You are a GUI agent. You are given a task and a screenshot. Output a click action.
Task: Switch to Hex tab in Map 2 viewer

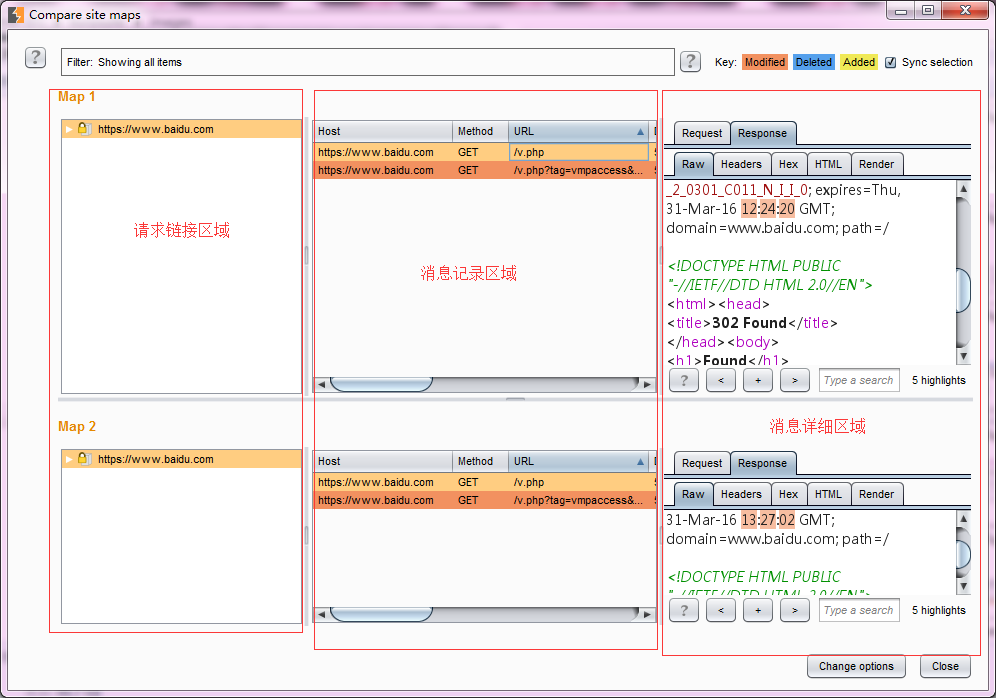tap(788, 494)
